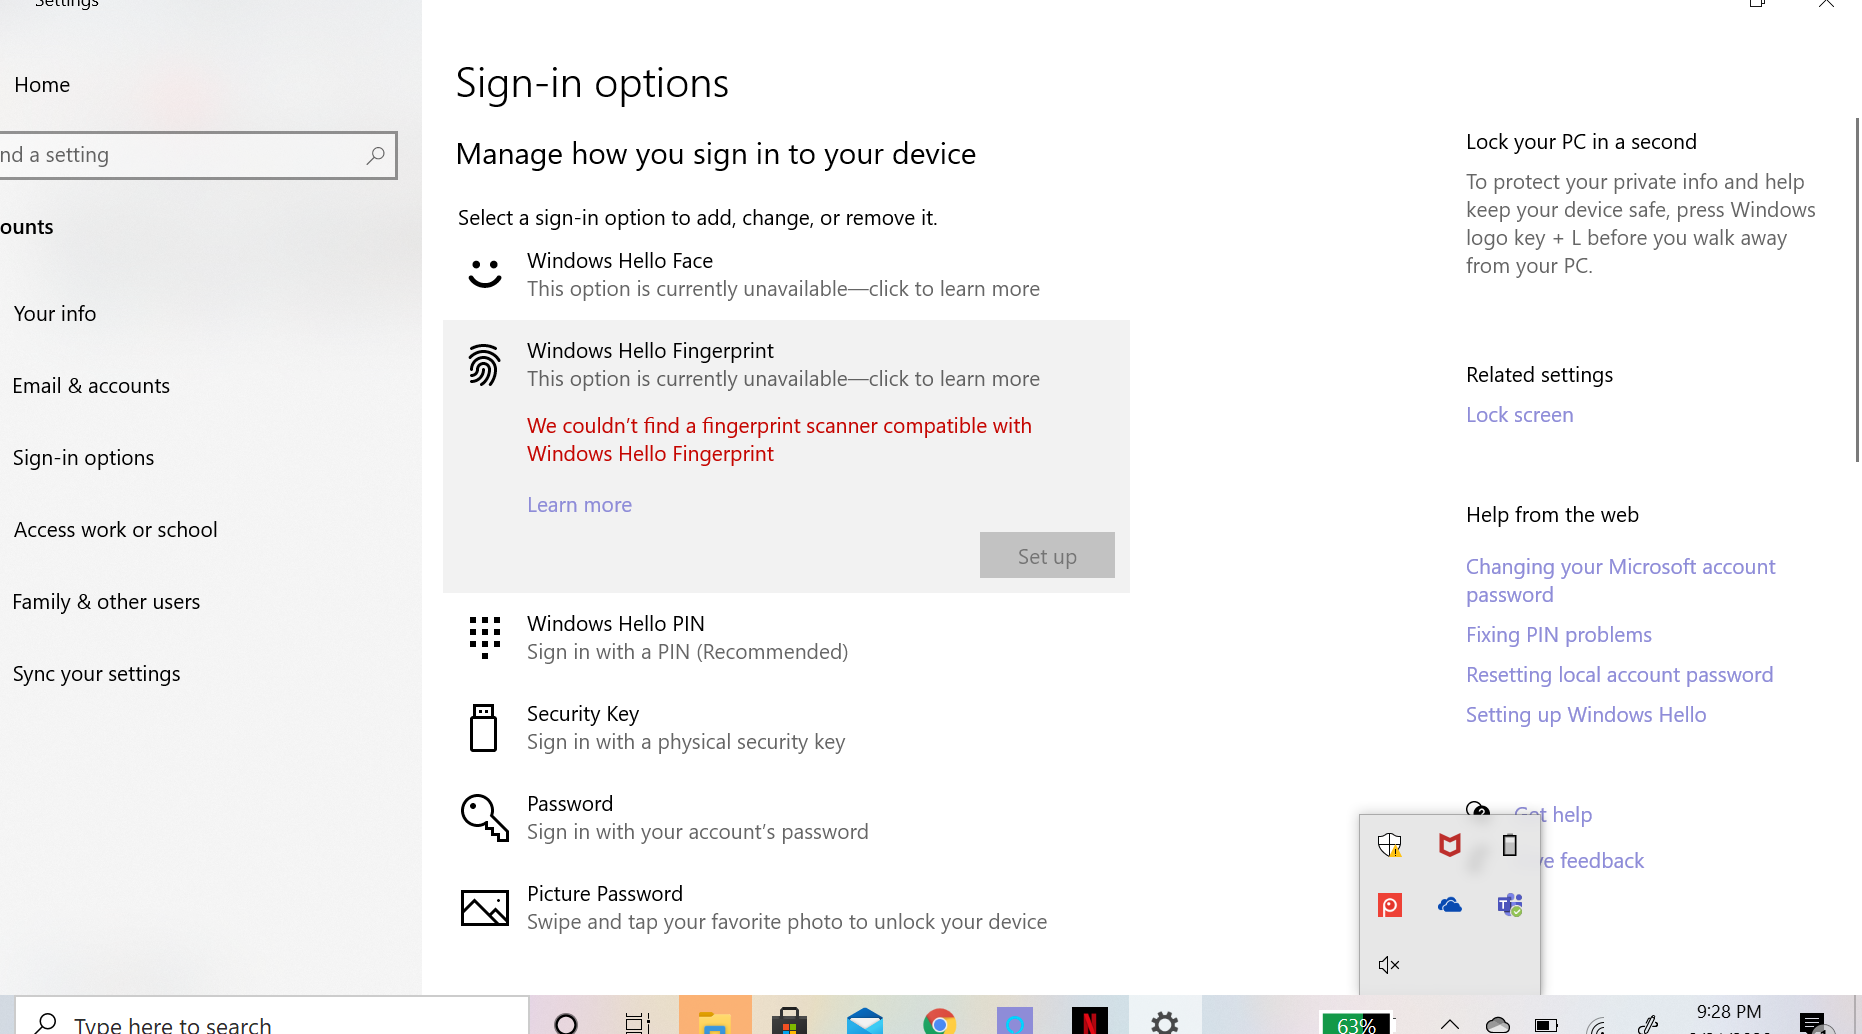Screen dimensions: 1862x1034
Task: Open the Action Center notification icon
Action: coord(1812,1022)
